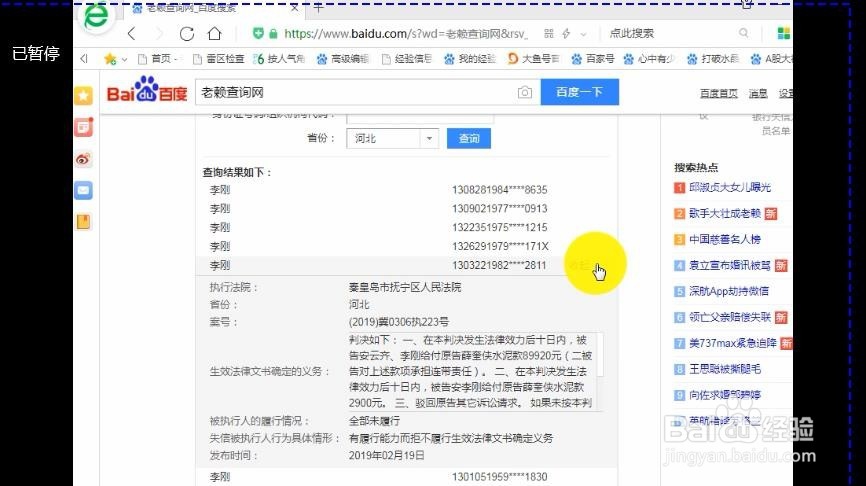Select the 李刚 row ending 1830

point(405,477)
